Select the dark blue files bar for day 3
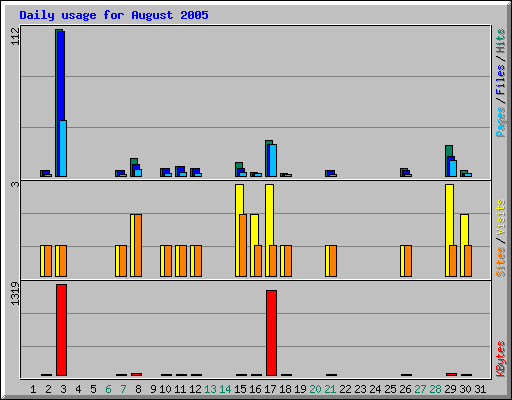Image resolution: width=512 pixels, height=400 pixels. pos(61,75)
